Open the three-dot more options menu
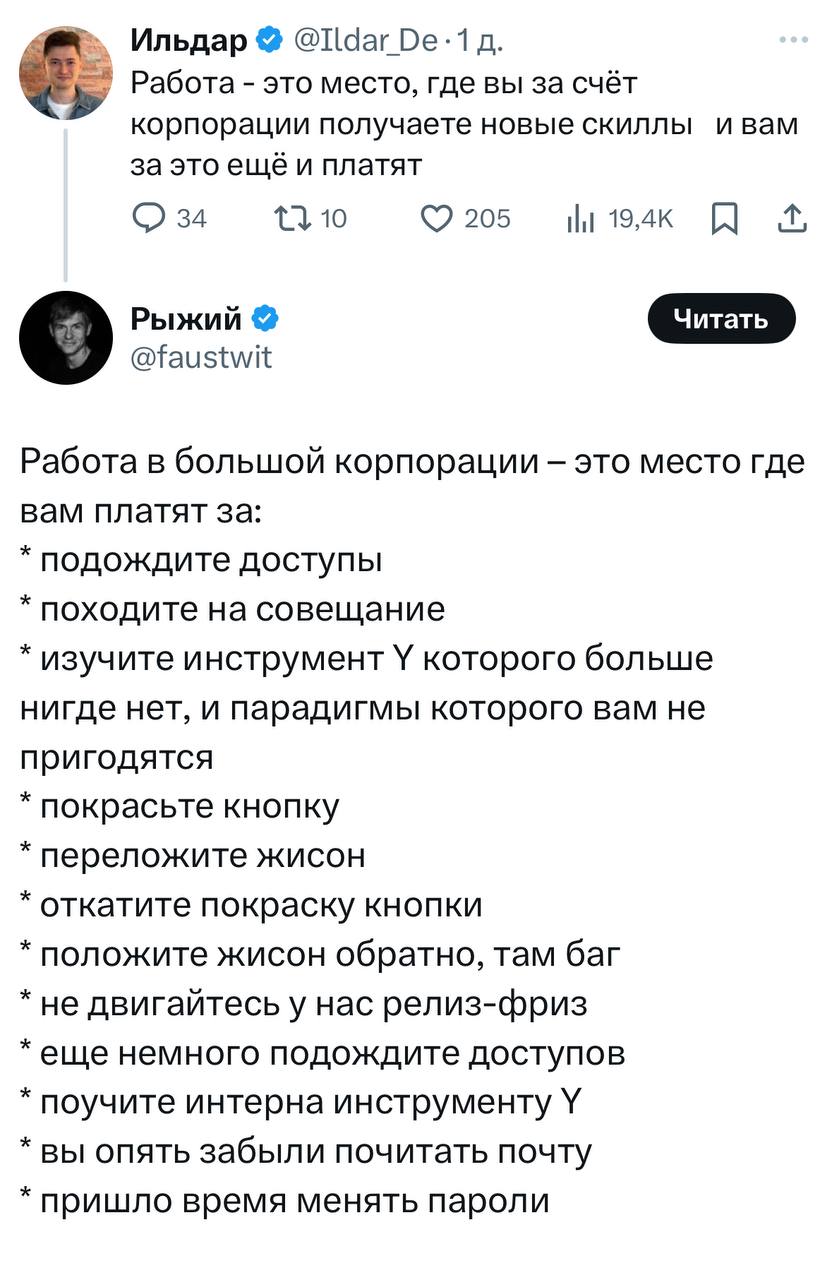 click(793, 41)
